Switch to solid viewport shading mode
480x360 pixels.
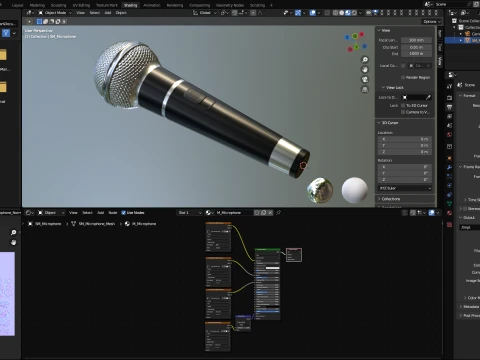pos(342,13)
